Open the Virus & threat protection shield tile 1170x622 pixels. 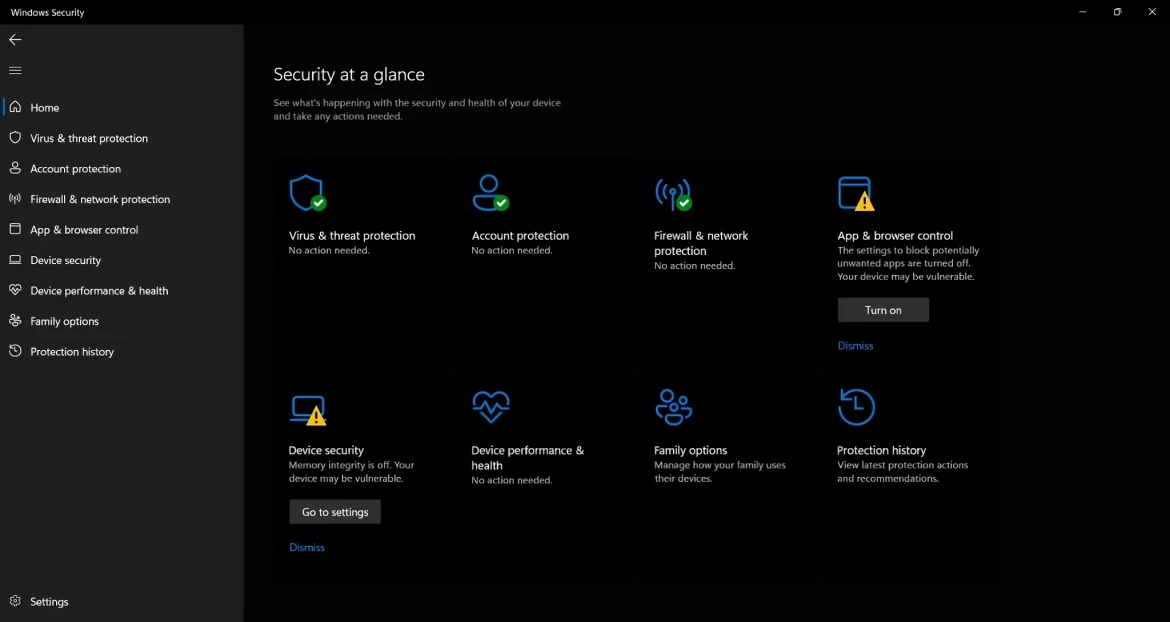coord(306,192)
